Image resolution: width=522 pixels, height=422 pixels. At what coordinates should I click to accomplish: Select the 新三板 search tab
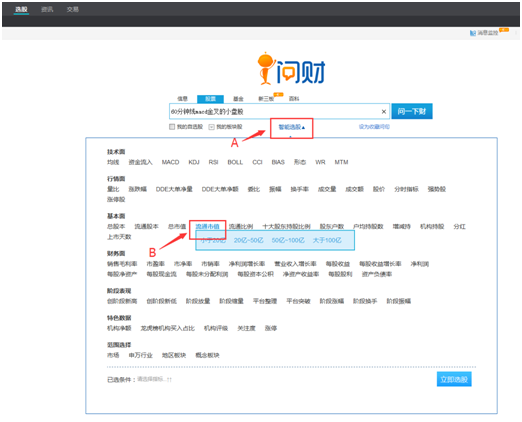click(266, 99)
